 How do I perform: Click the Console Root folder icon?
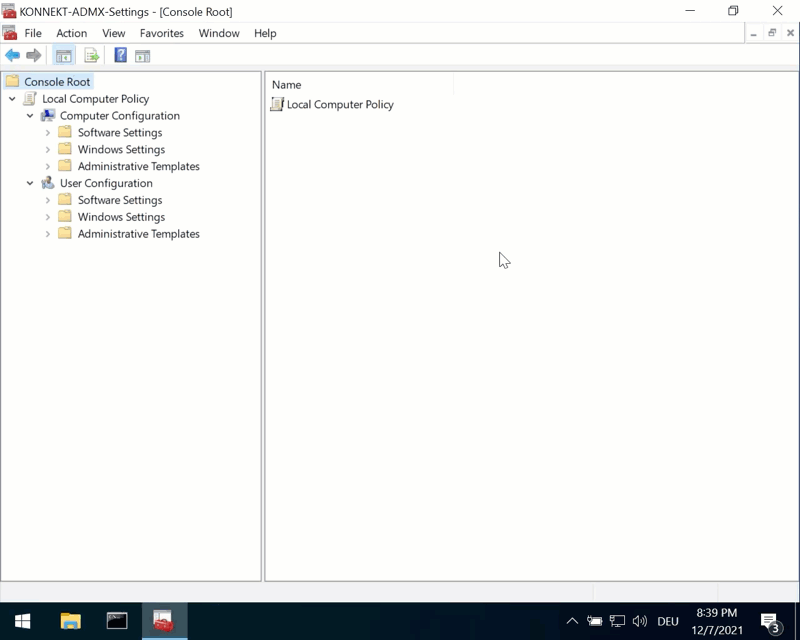click(12, 81)
